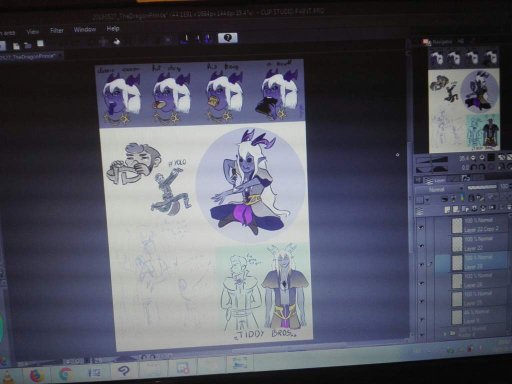Click the help question mark icon
Image resolution: width=512 pixels, height=384 pixels.
[x=227, y=38]
